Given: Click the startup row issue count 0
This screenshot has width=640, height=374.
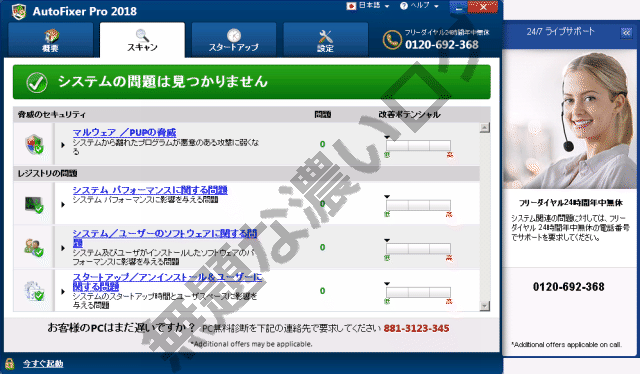Looking at the screenshot, I should (322, 291).
